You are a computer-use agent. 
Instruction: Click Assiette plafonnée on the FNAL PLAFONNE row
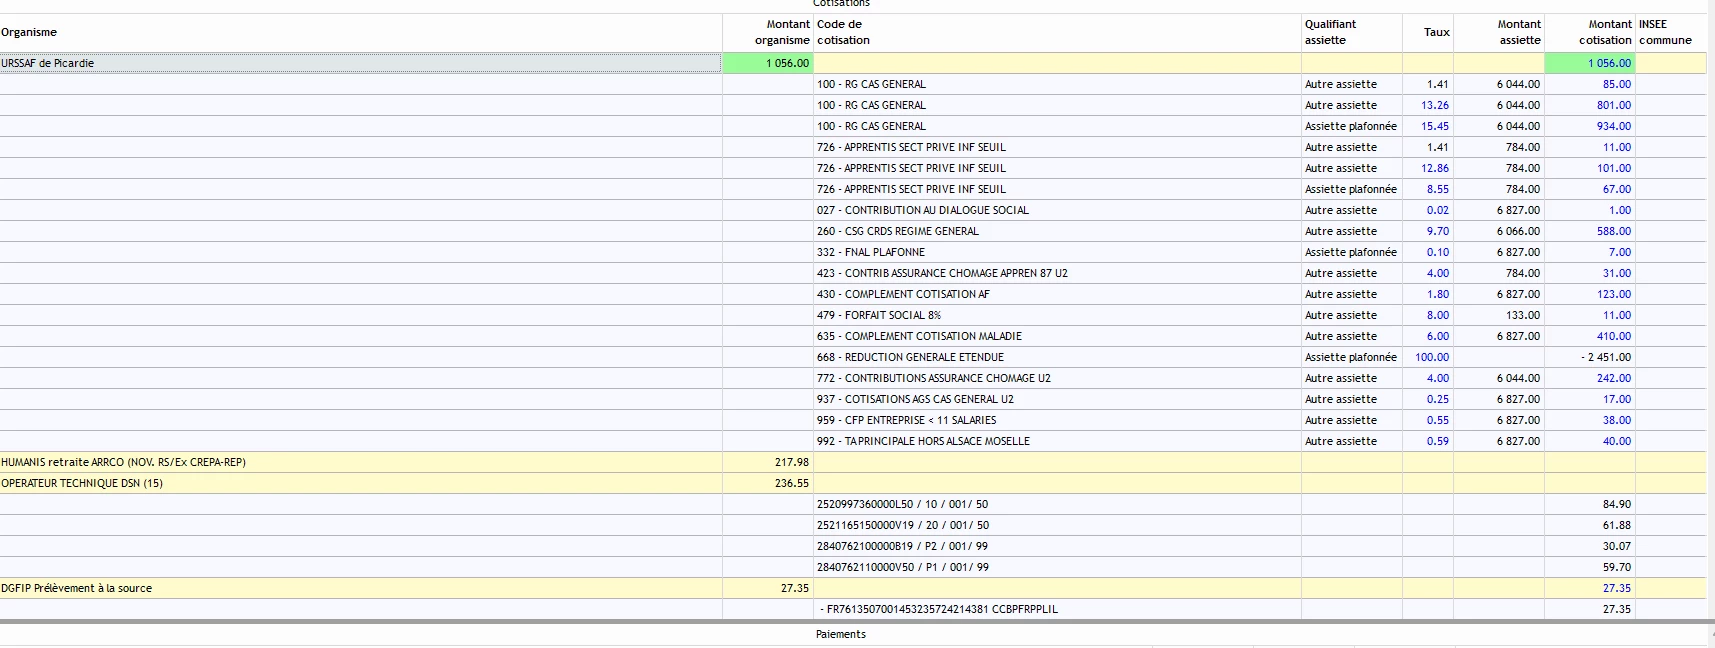[1351, 252]
